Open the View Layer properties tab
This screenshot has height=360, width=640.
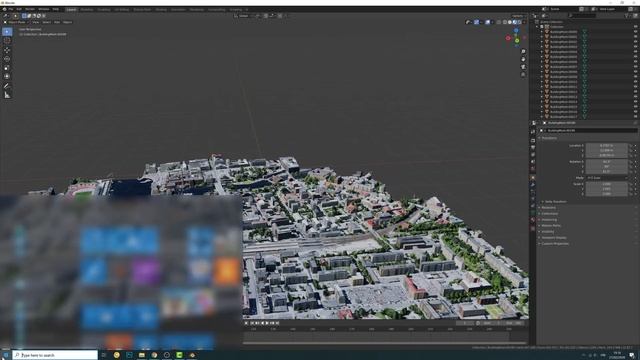[533, 155]
